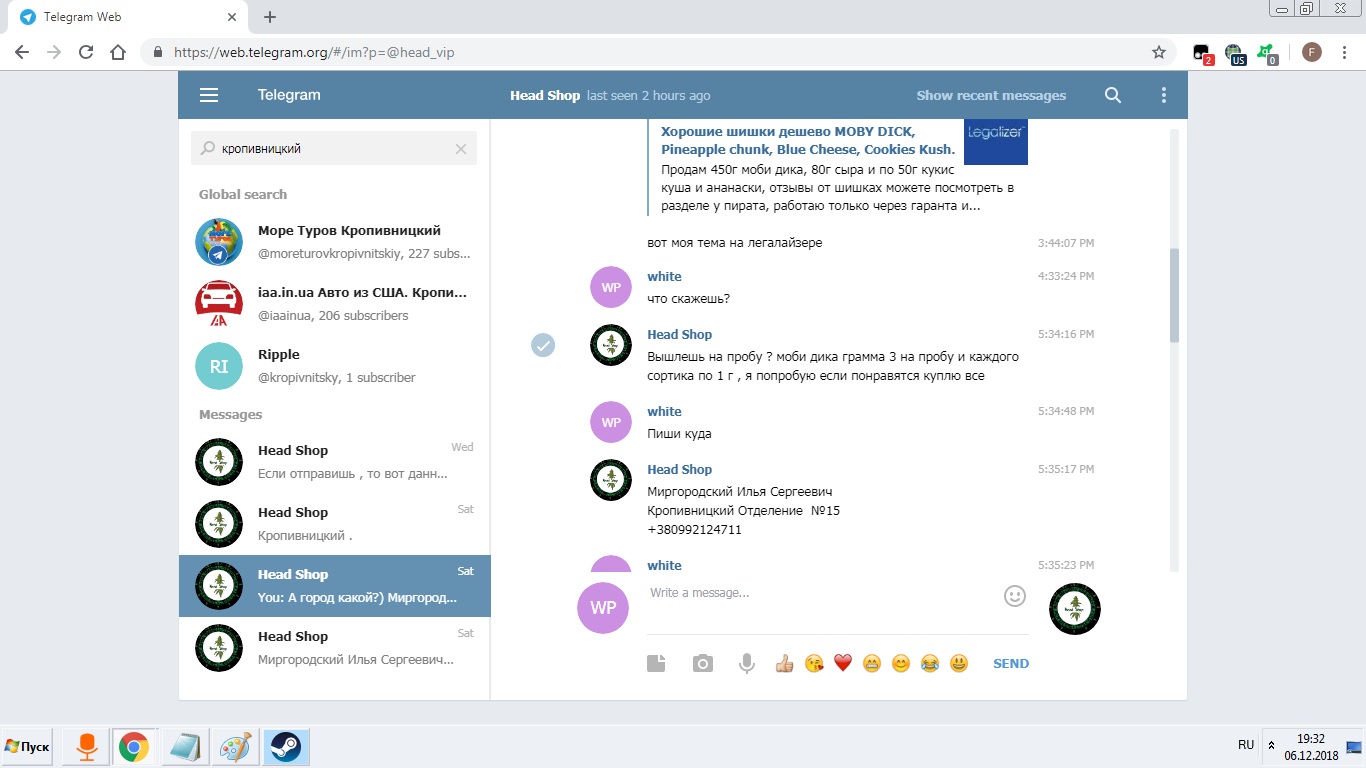The width and height of the screenshot is (1366, 768).
Task: Open Ripple @kropivnitsky search result
Action: coord(335,366)
